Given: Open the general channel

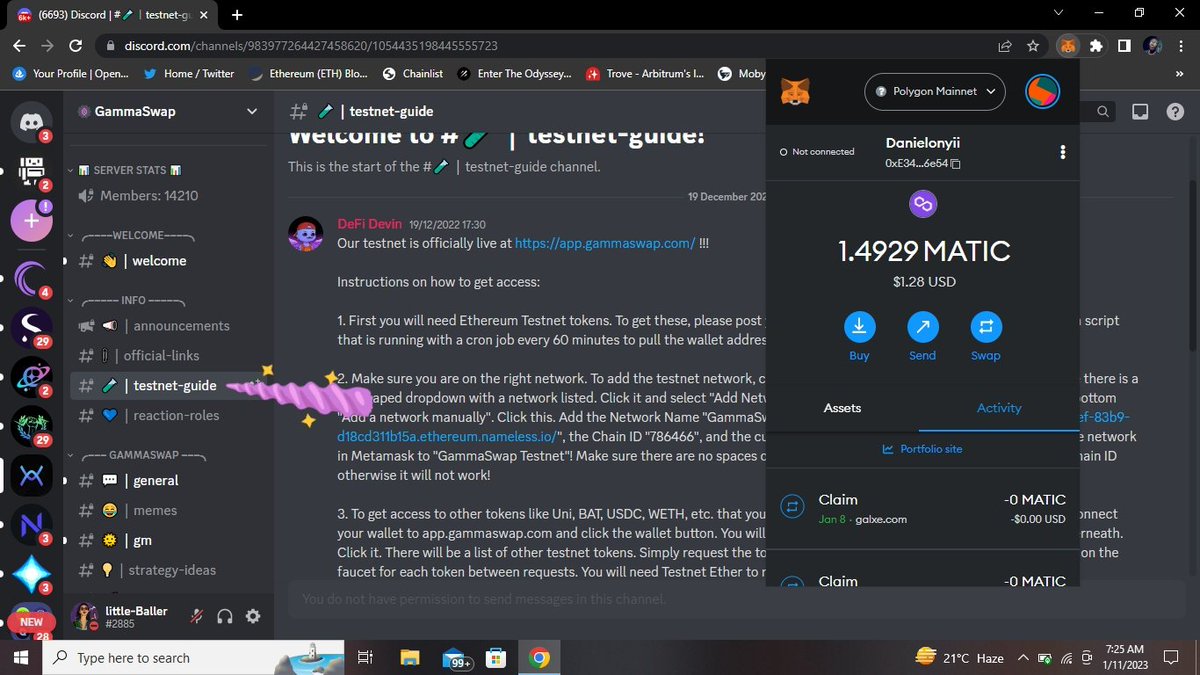Looking at the screenshot, I should click(x=170, y=480).
